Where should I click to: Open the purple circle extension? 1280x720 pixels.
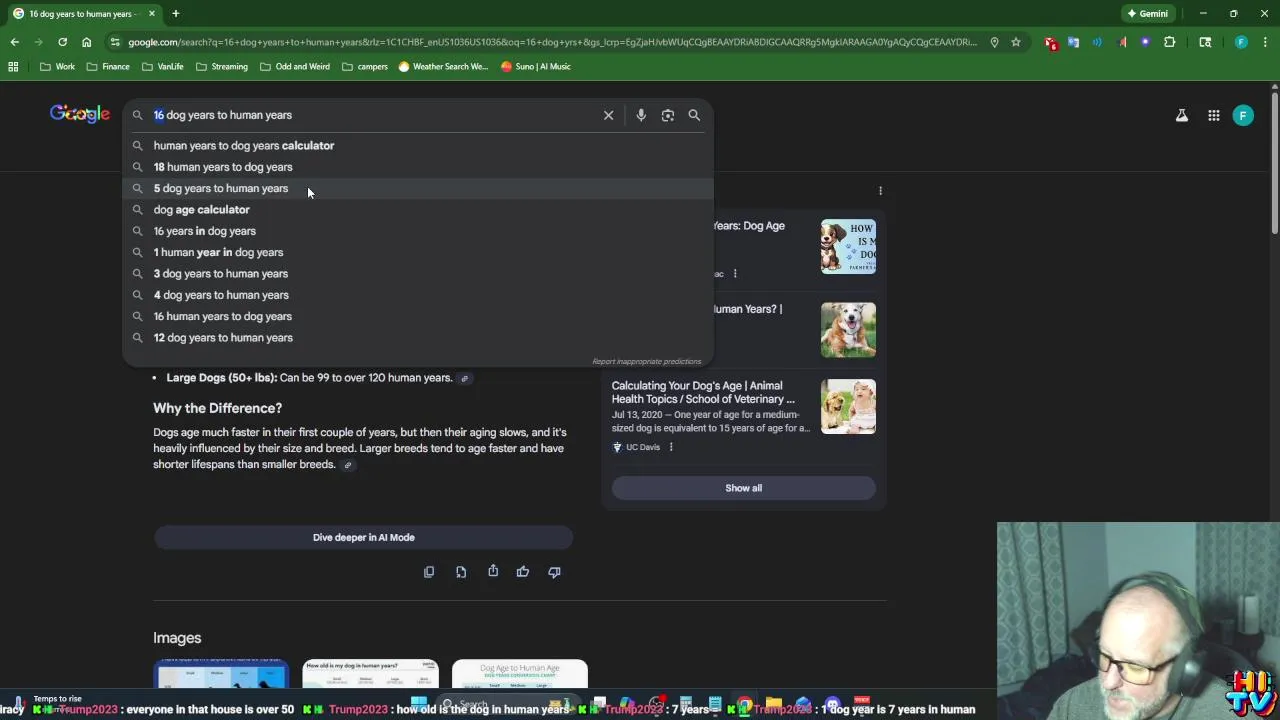click(x=1145, y=42)
